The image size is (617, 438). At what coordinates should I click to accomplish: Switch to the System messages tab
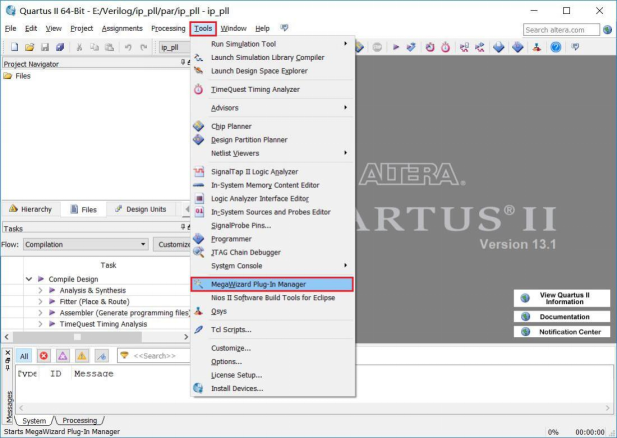(x=34, y=421)
